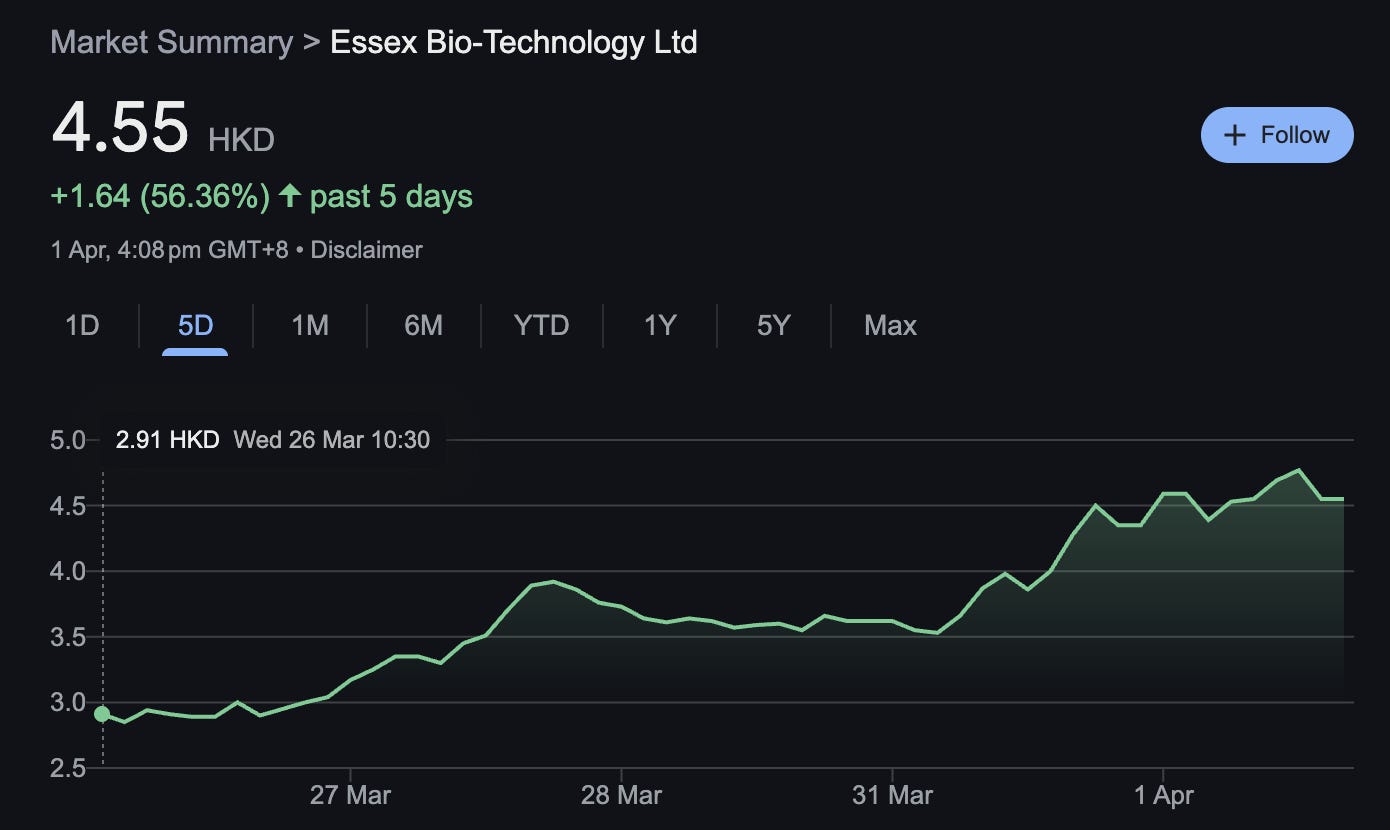Click the HKD currency label beside price

click(x=241, y=140)
